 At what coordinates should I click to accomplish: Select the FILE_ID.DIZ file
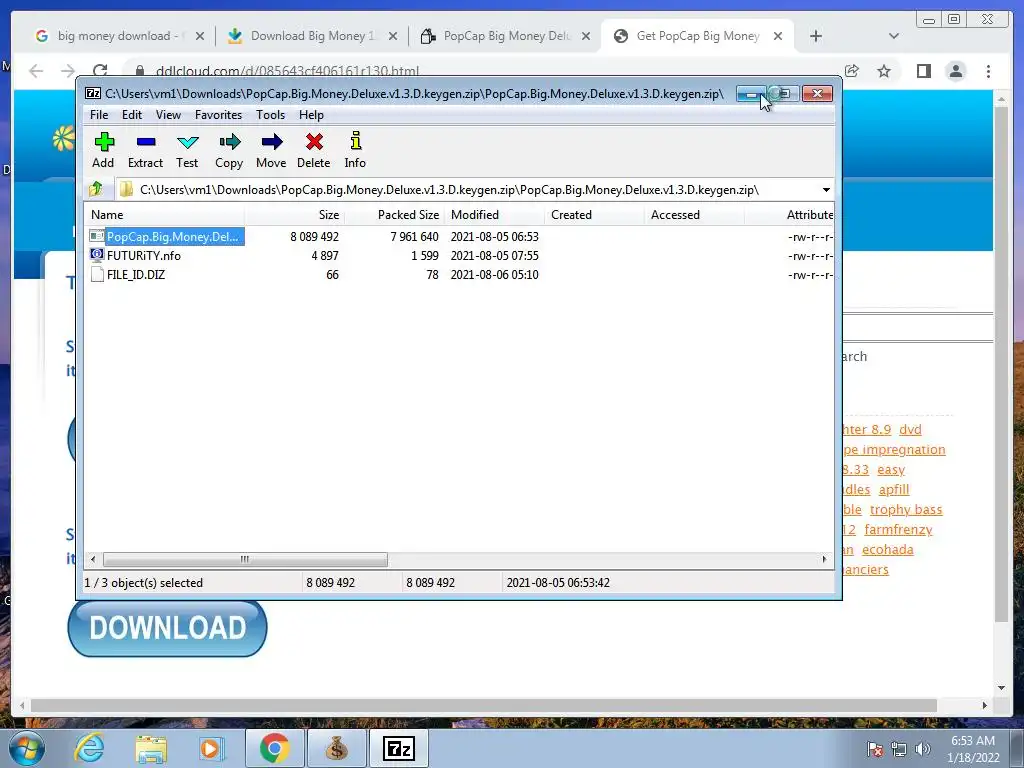(136, 274)
